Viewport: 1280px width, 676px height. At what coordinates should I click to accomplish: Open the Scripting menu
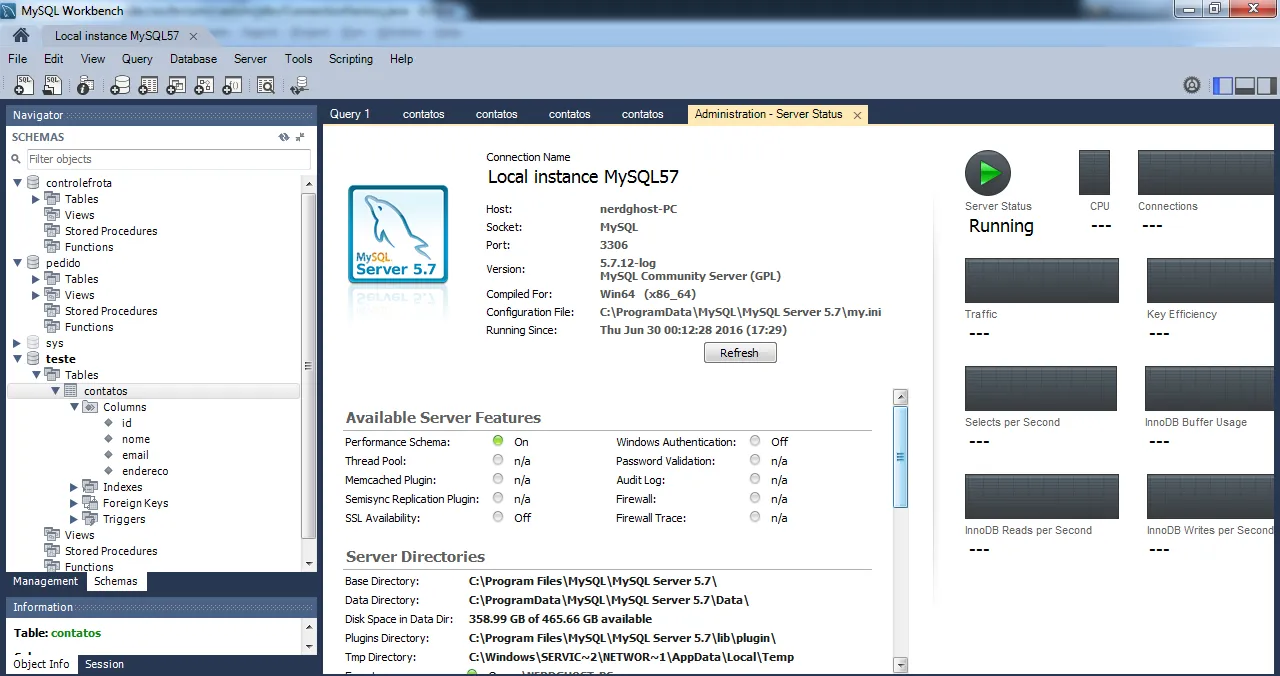(351, 59)
